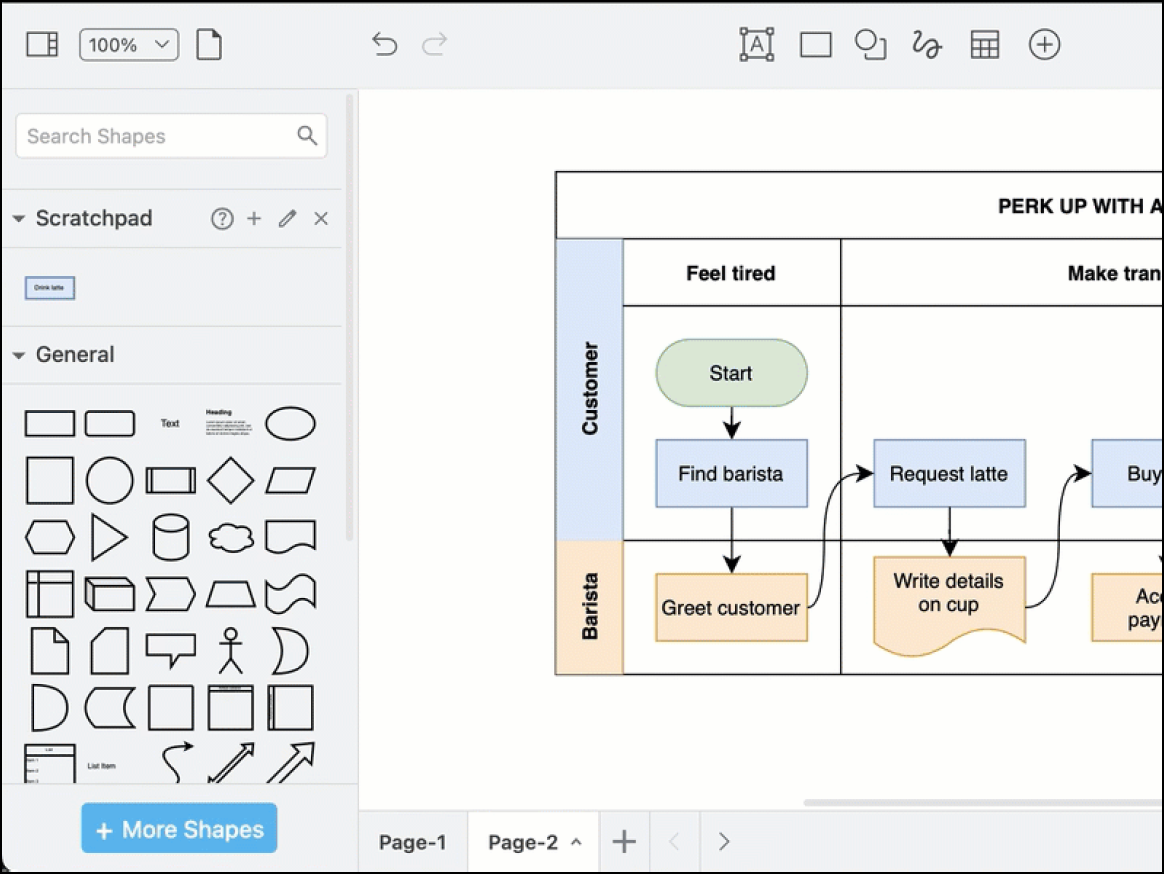Pick the Heading textbox shape
1164x874 pixels.
tap(229, 422)
